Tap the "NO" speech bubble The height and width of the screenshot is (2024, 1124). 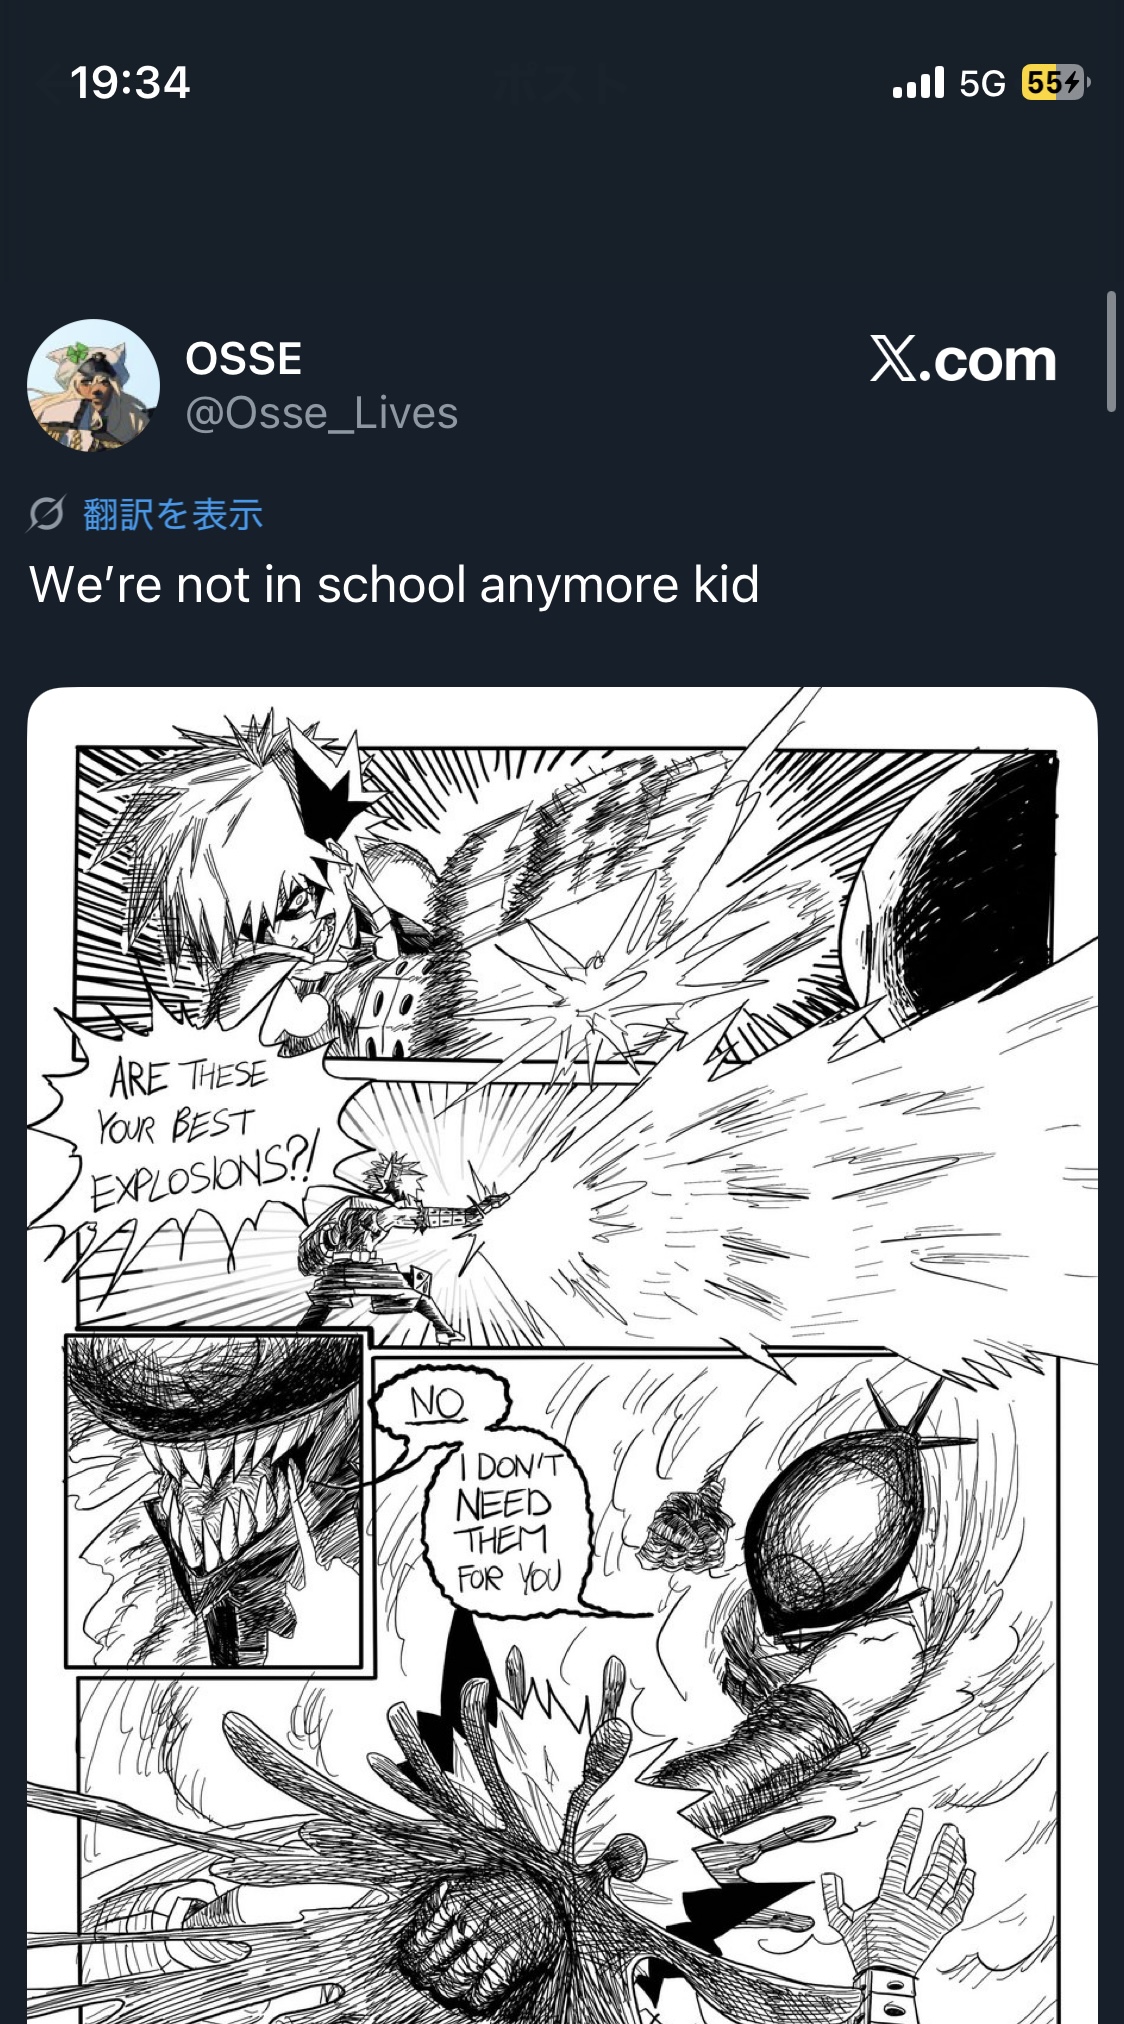[x=438, y=1403]
